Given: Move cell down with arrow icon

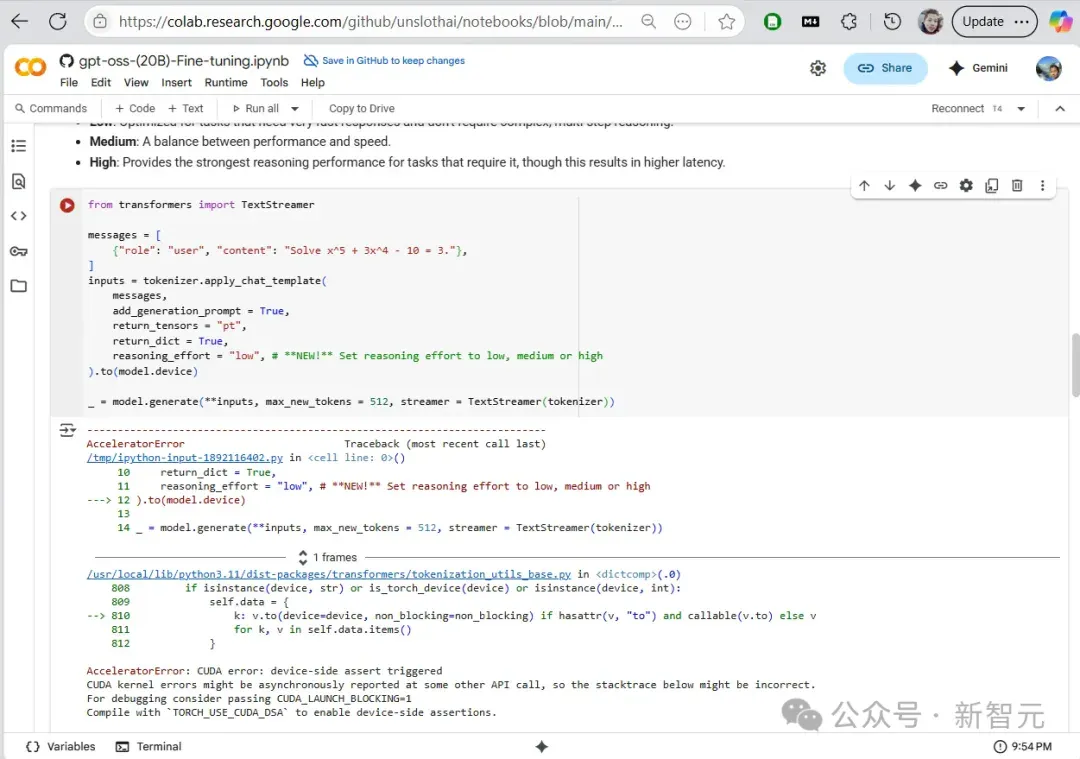Looking at the screenshot, I should click(x=889, y=185).
